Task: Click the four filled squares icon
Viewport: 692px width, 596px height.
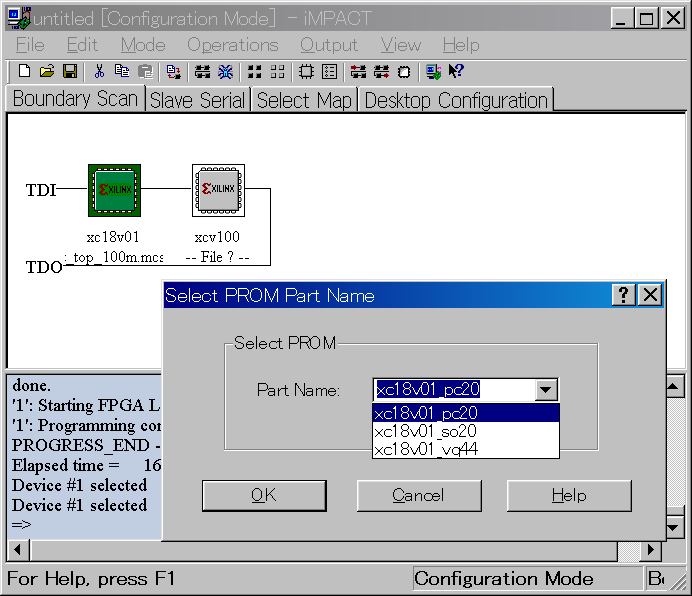Action: (x=255, y=72)
